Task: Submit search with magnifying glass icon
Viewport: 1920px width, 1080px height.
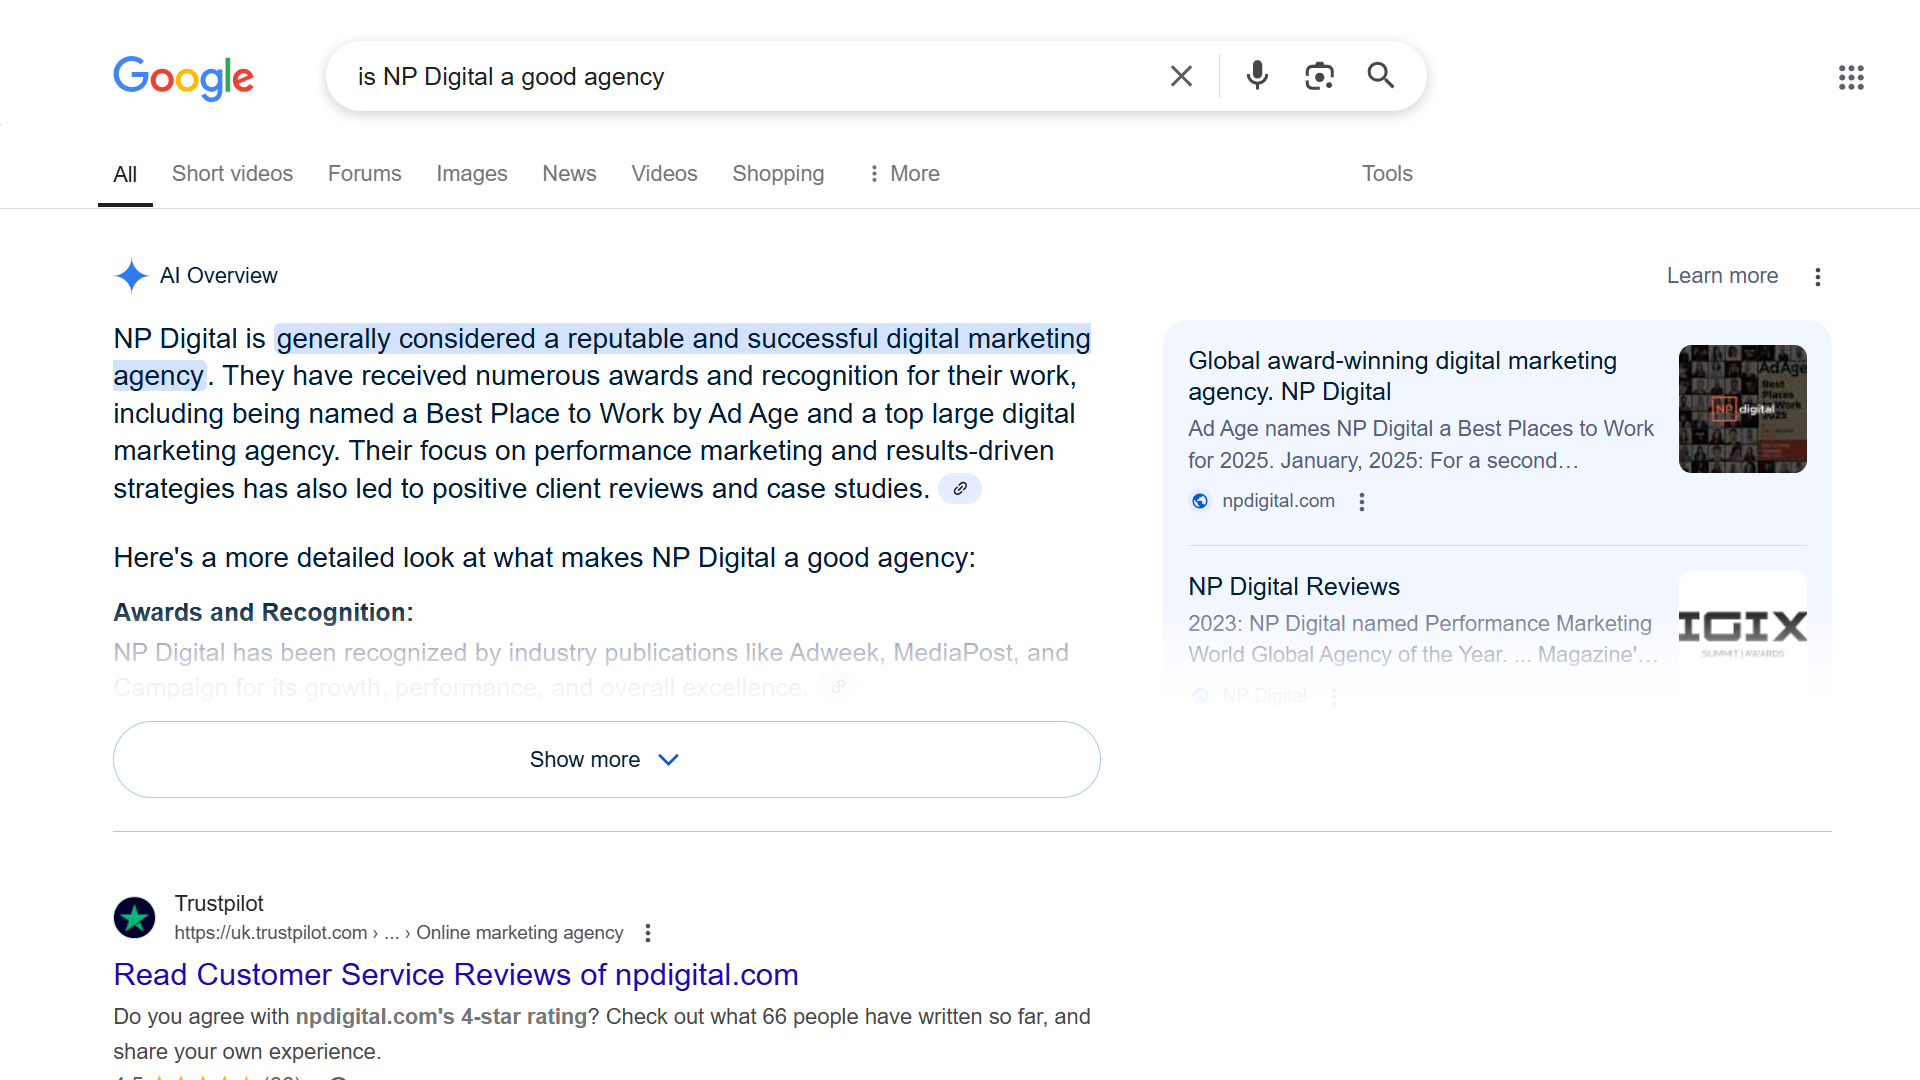Action: (1381, 75)
